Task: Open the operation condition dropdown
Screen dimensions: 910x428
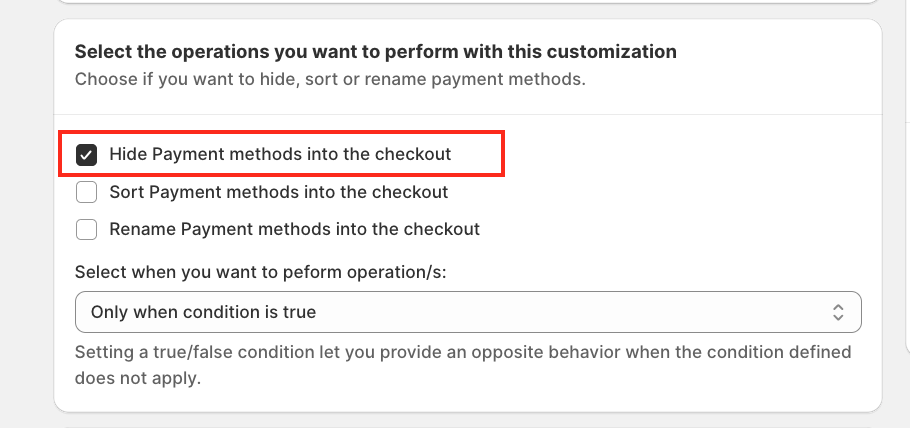Action: coord(468,312)
